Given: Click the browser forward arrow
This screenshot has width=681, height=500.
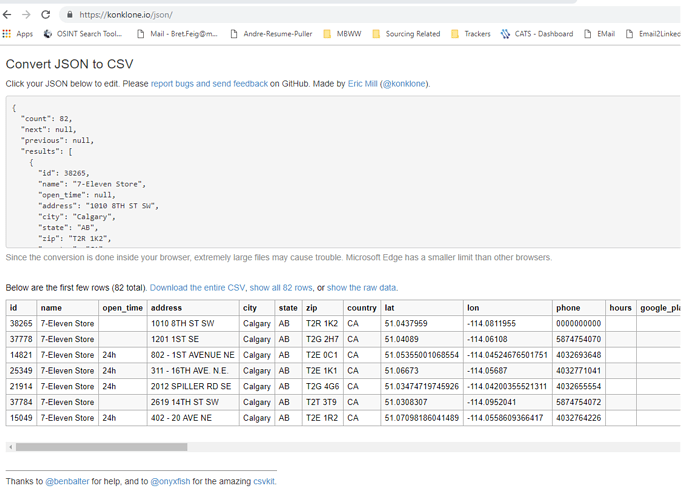Looking at the screenshot, I should click(x=27, y=15).
